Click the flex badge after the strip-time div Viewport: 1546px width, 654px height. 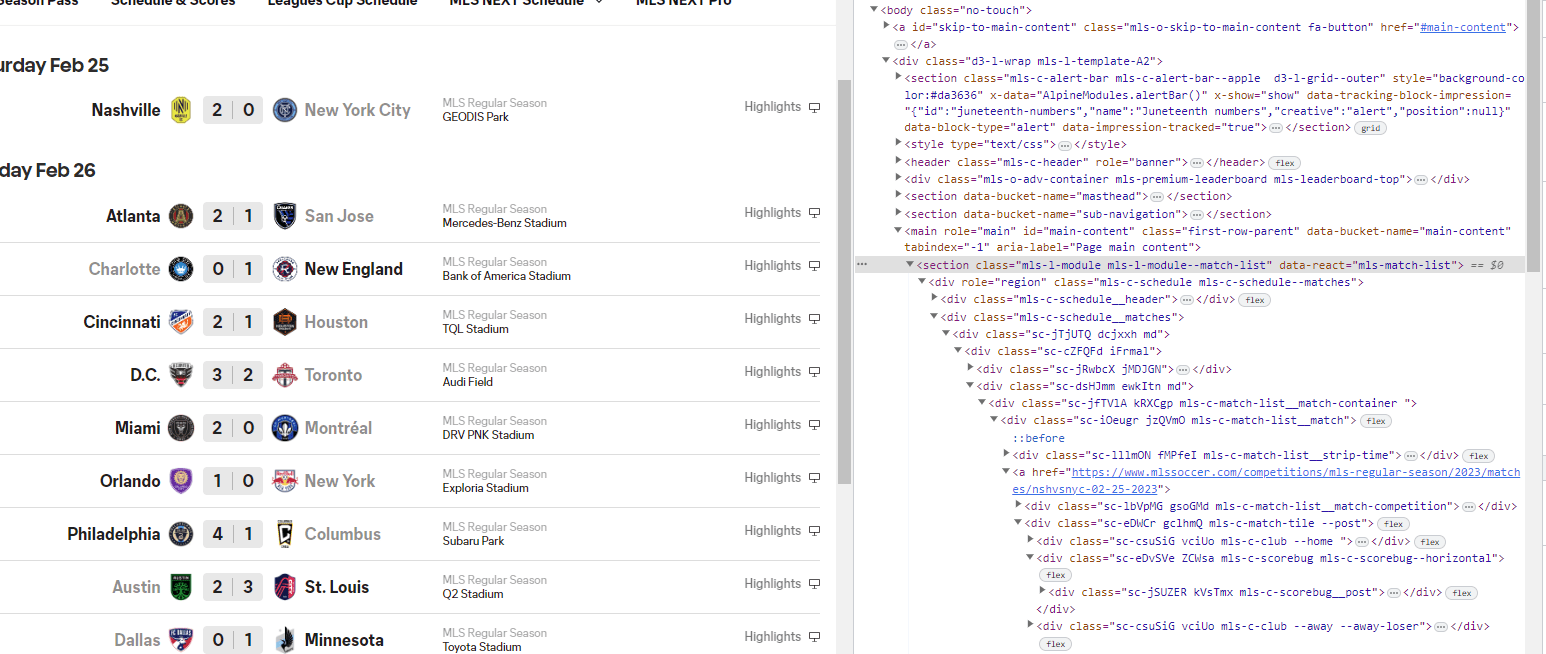(x=1479, y=456)
